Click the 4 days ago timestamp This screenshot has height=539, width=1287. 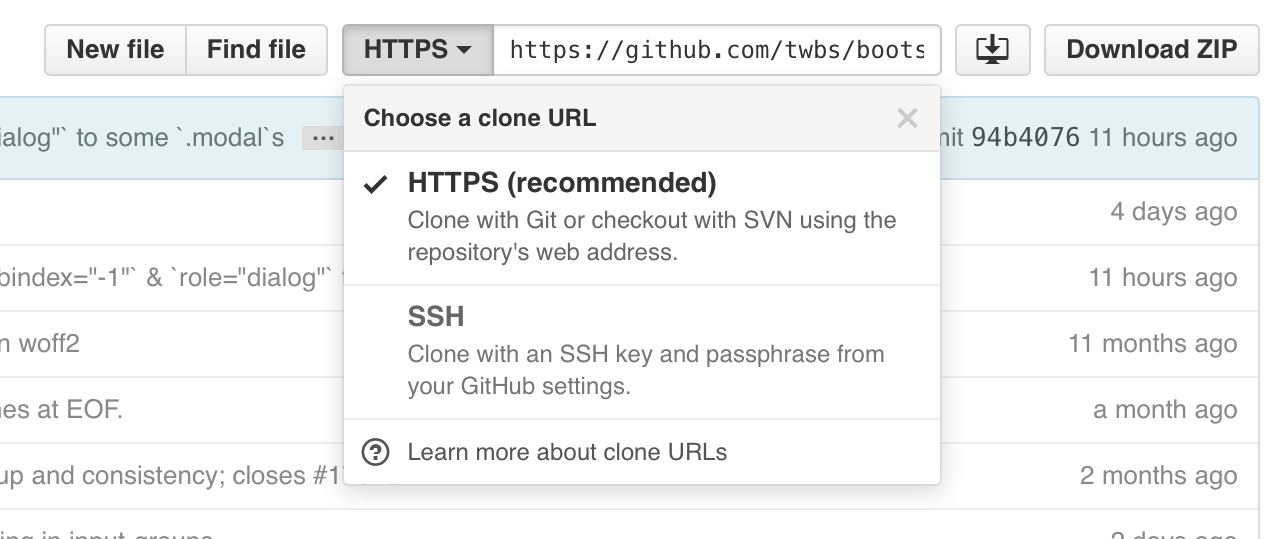click(x=1173, y=212)
